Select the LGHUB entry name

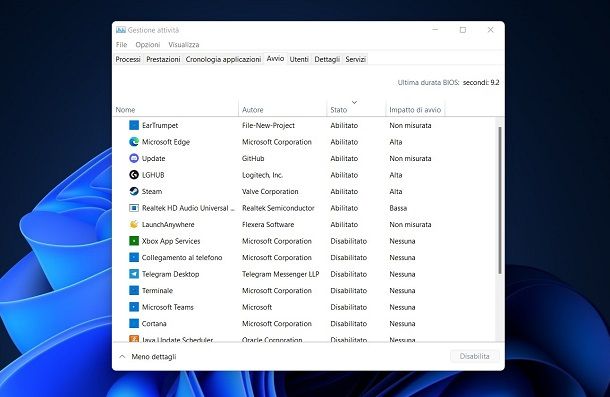153,175
